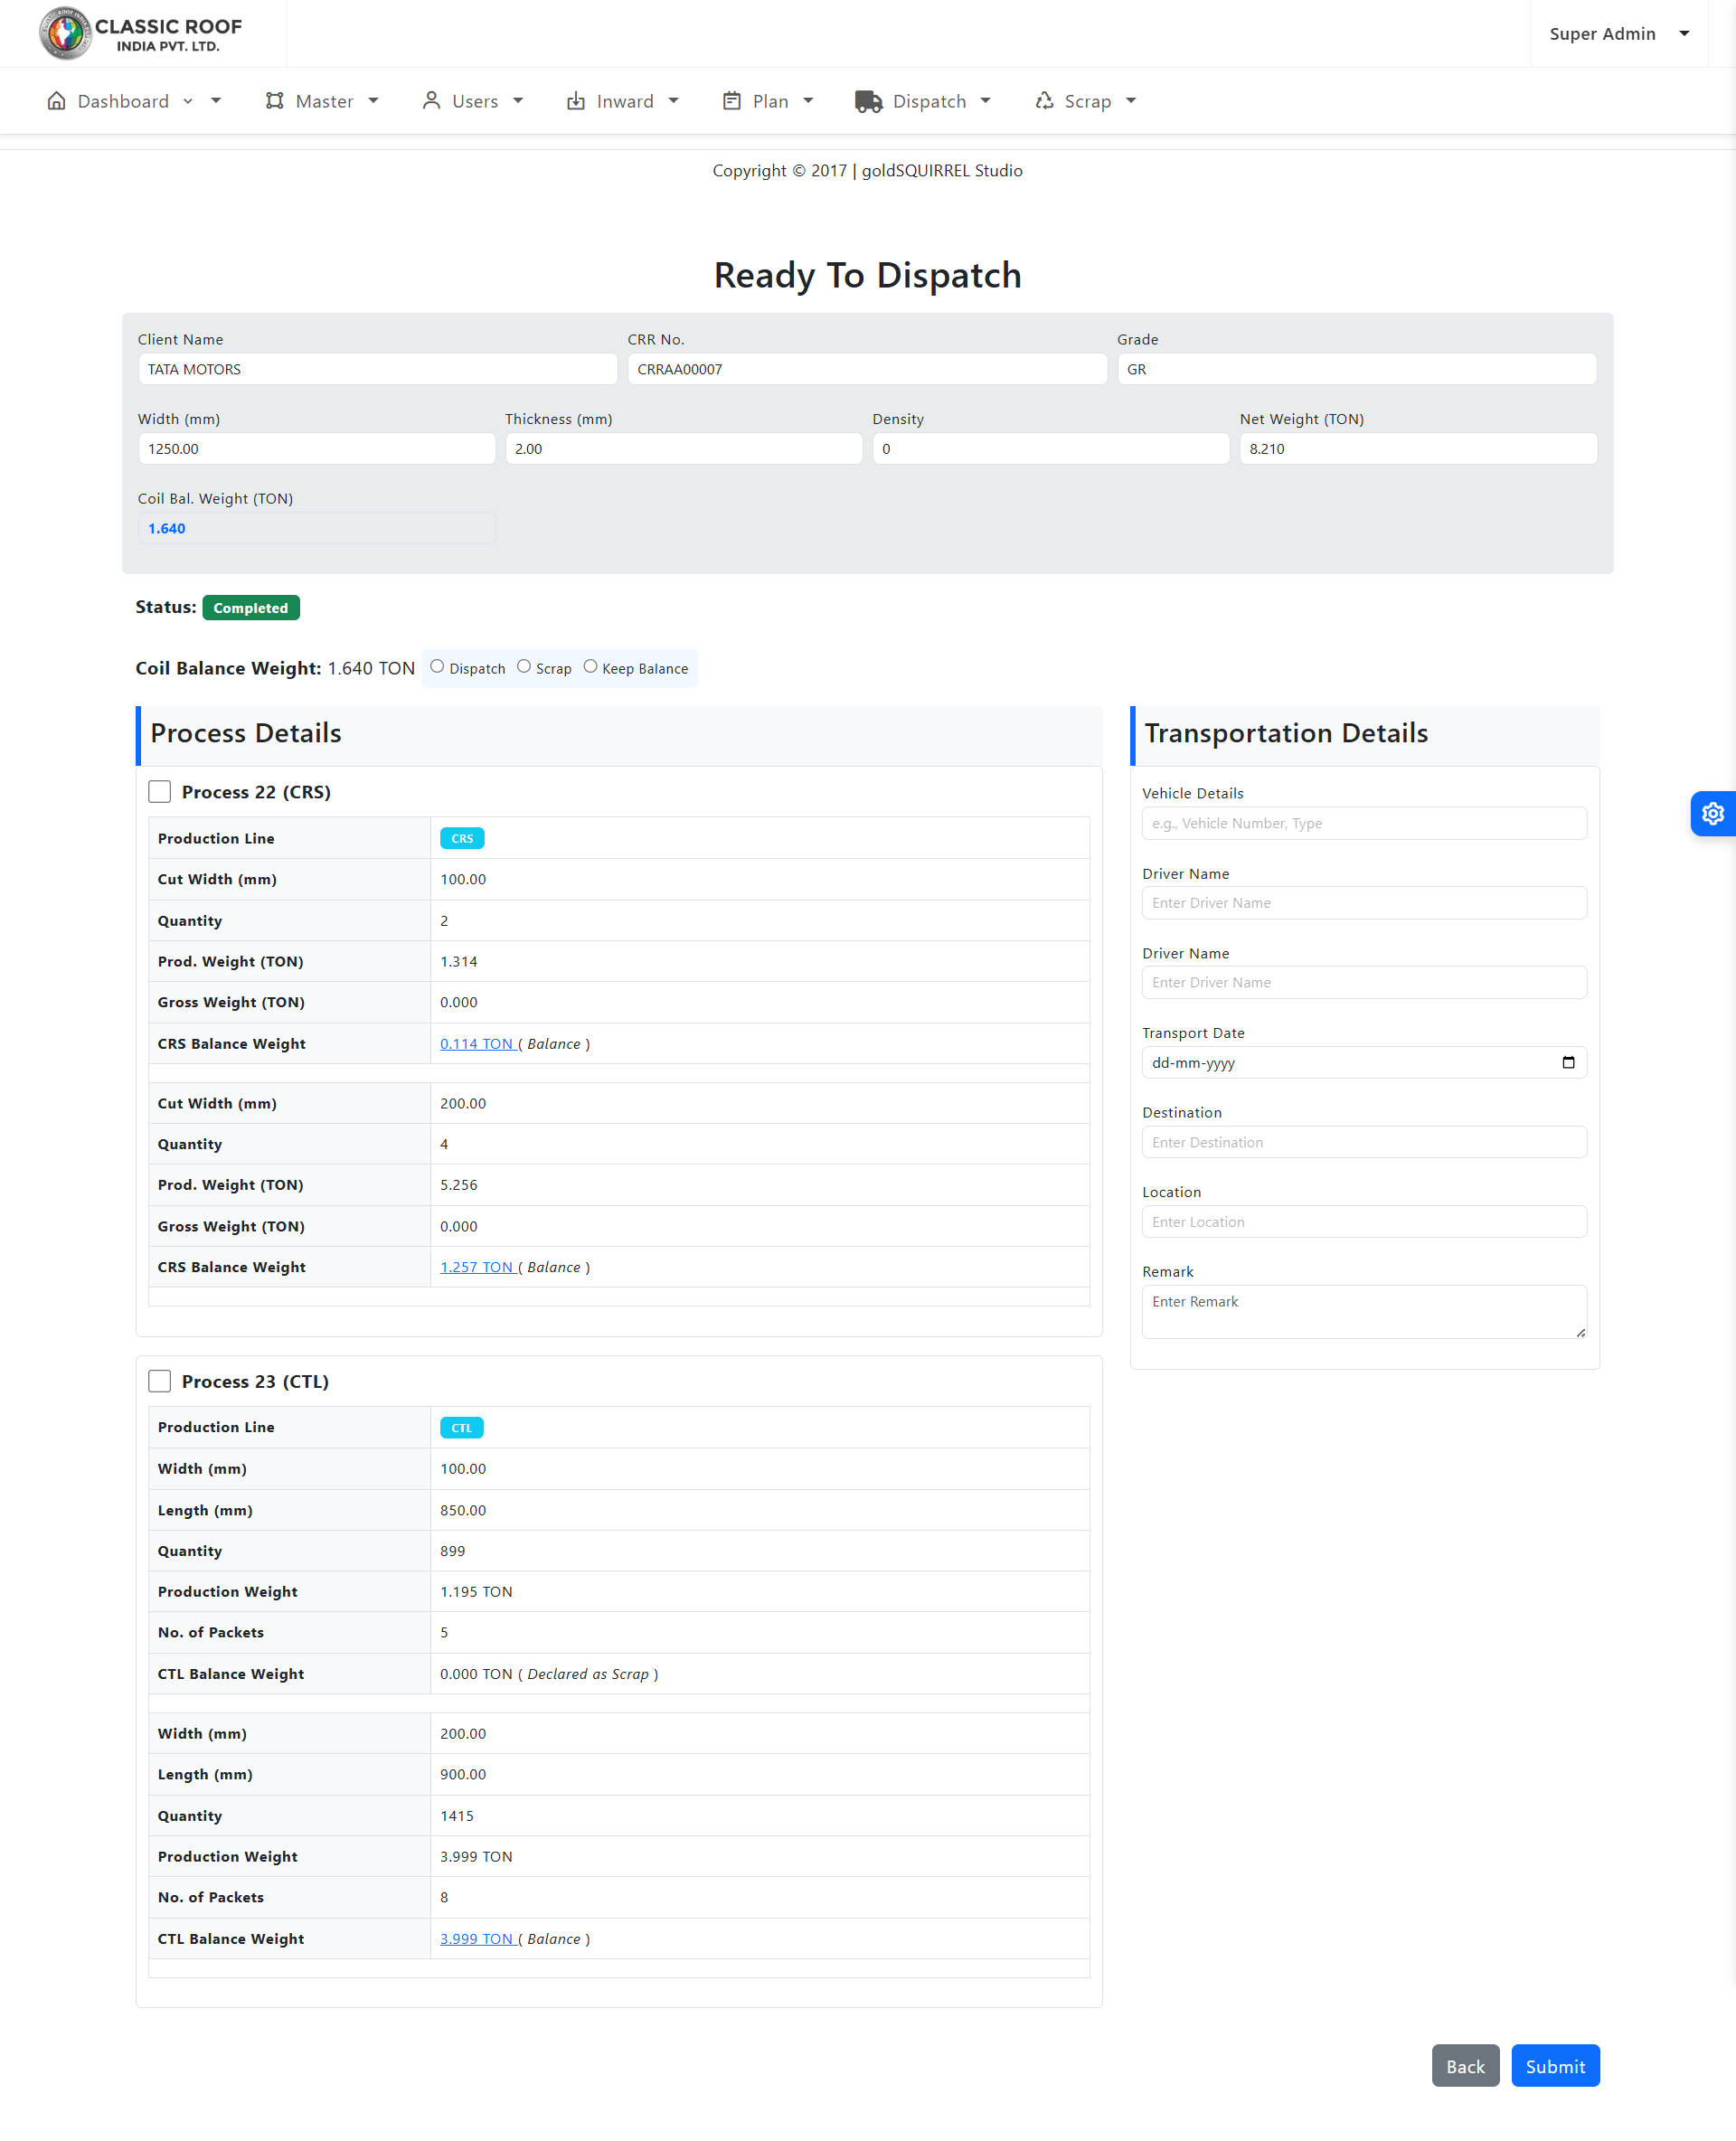1736x2141 pixels.
Task: Check the Process 23 (CTL) checkbox
Action: 160,1381
